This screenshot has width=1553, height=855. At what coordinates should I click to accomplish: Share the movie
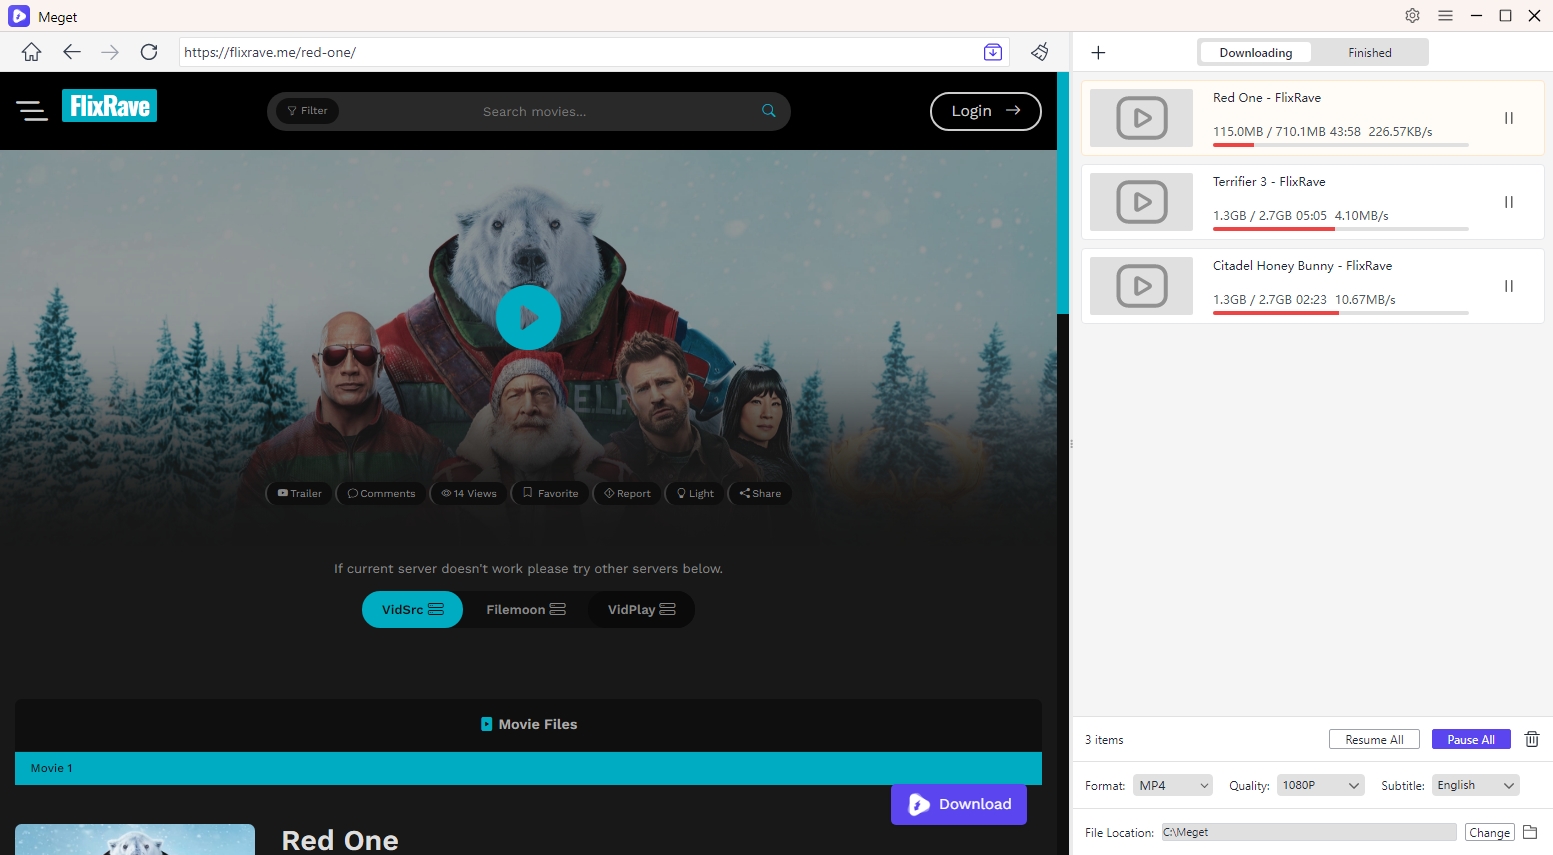tap(760, 493)
